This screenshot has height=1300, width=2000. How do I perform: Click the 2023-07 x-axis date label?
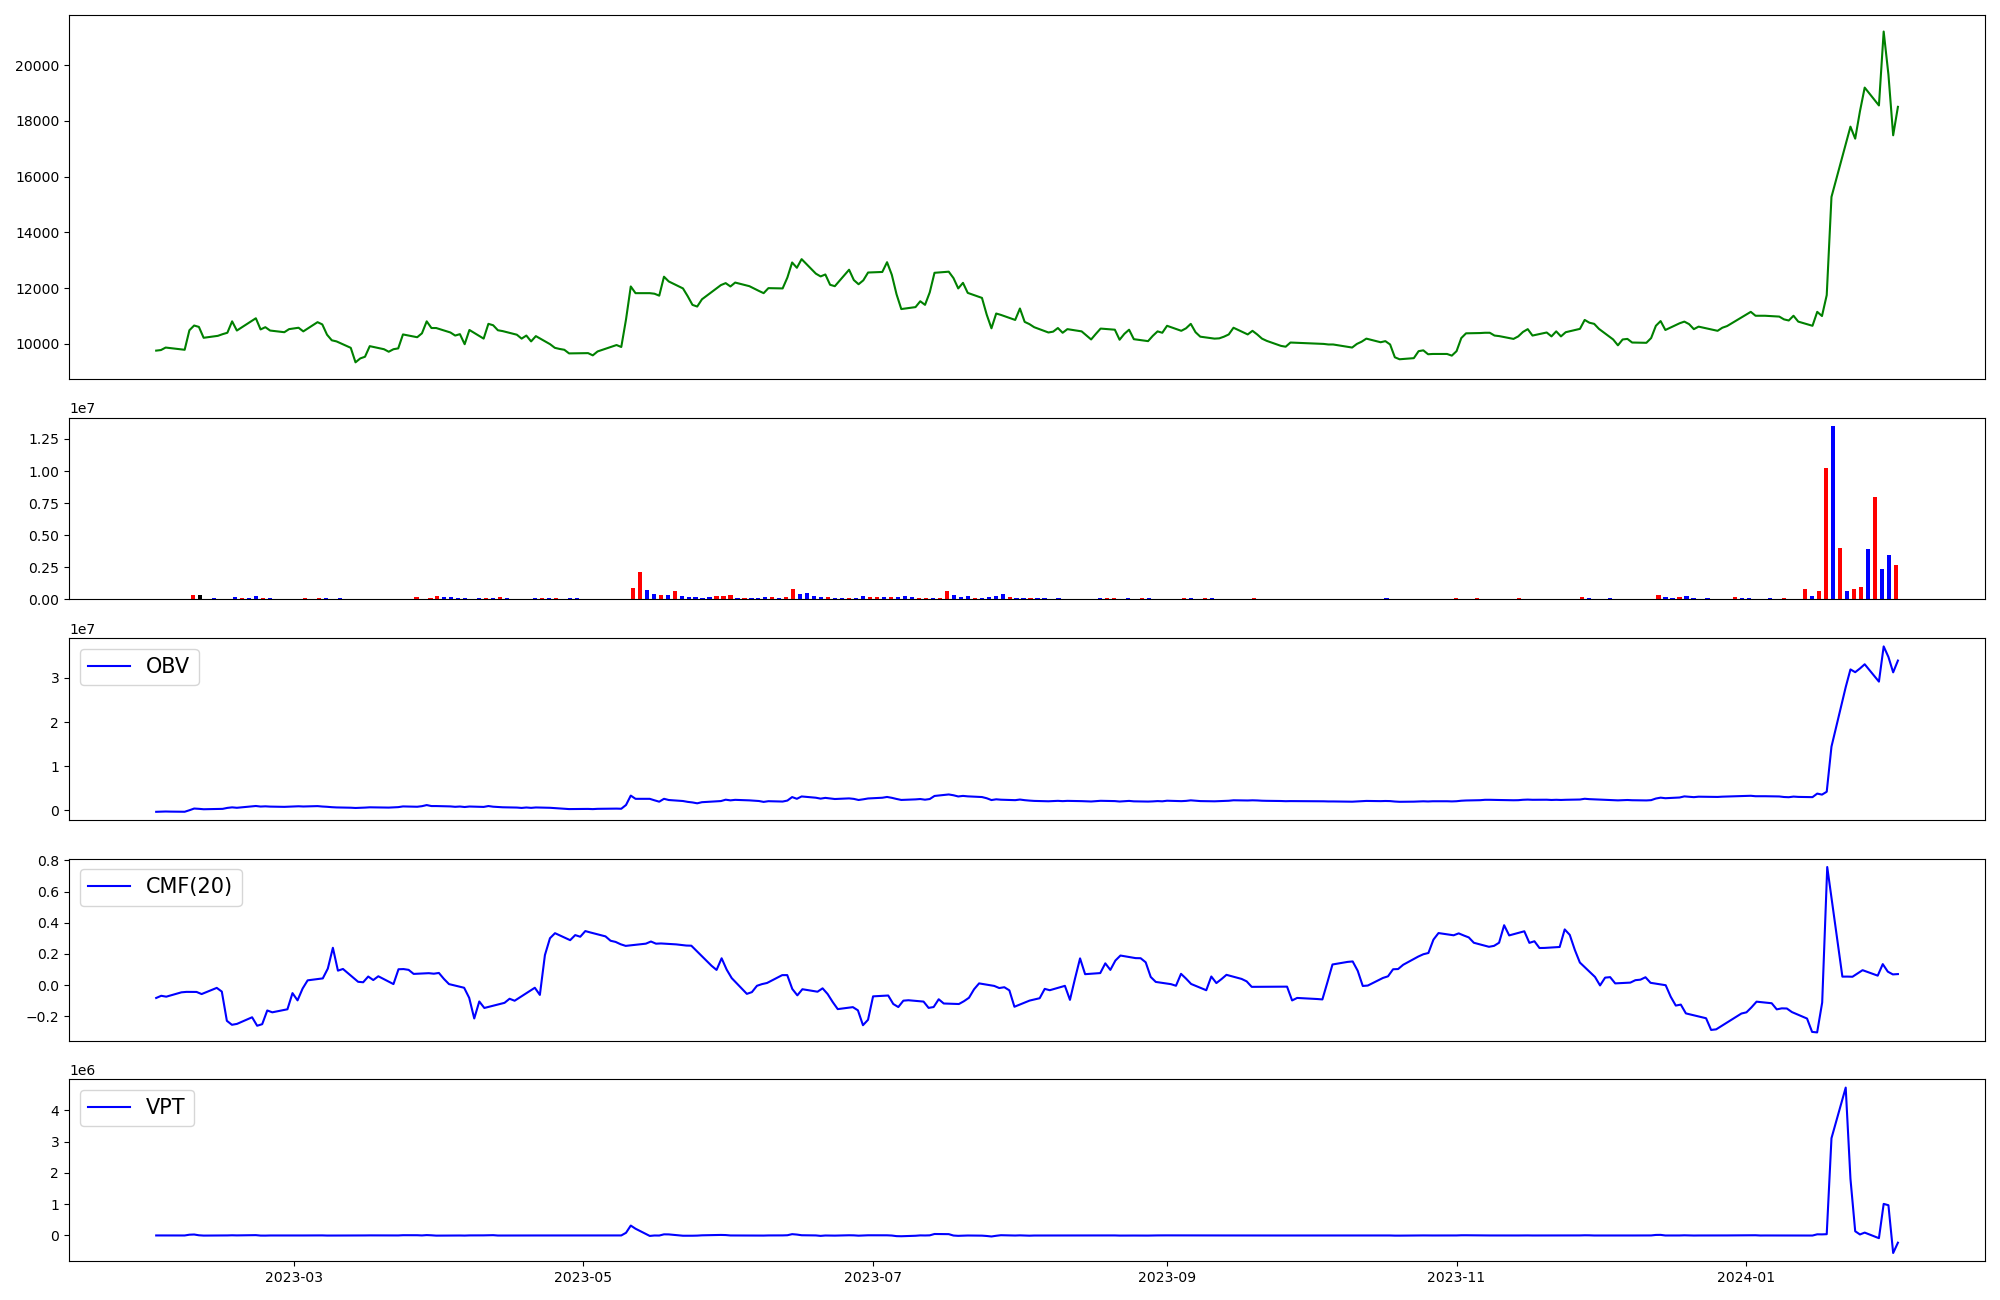click(x=873, y=1277)
